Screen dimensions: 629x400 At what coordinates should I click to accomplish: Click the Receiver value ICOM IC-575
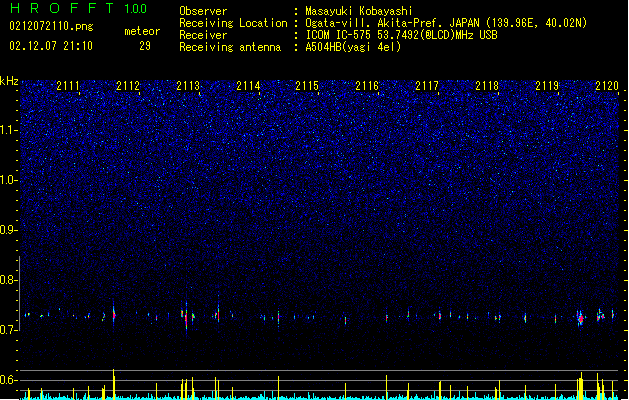tap(340, 35)
